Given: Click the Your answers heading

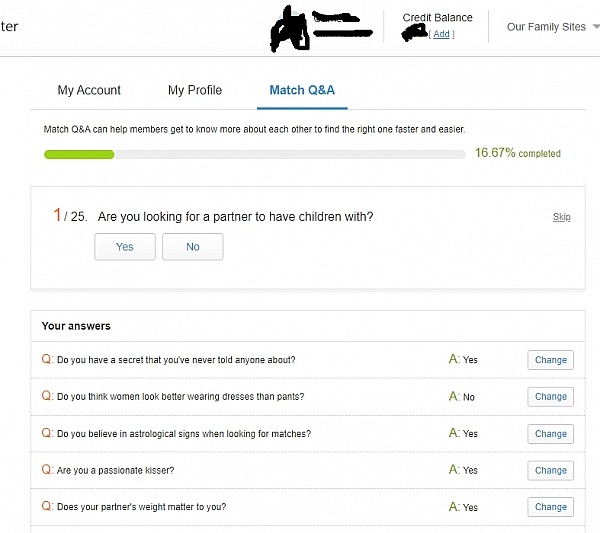Looking at the screenshot, I should [x=76, y=326].
